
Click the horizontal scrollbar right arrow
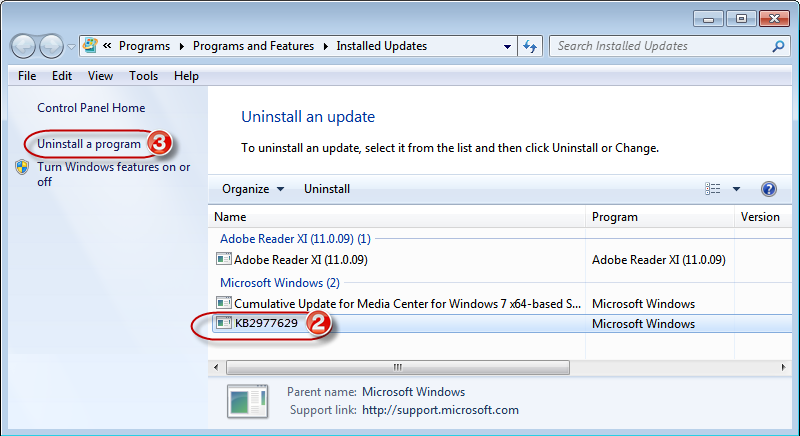click(x=784, y=367)
